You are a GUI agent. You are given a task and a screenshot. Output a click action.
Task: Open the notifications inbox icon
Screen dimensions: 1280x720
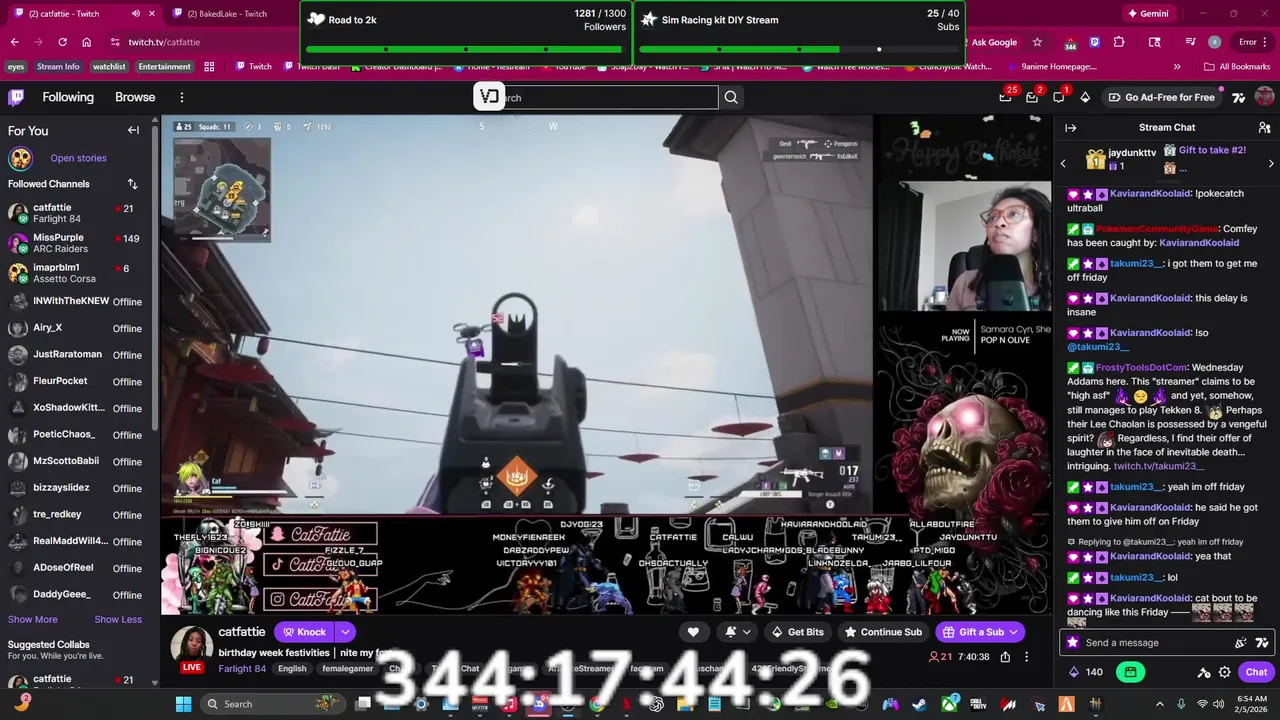click(x=1033, y=96)
